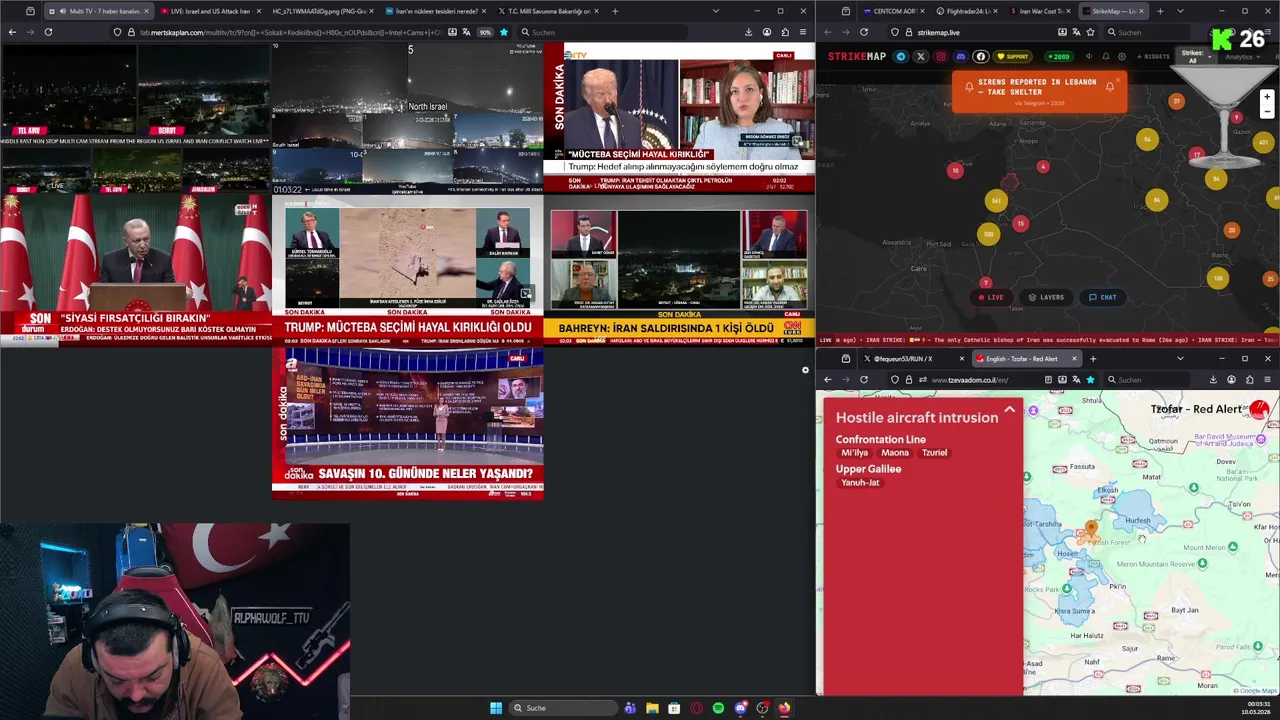
Task: Open the CHAT panel on StrikeMap
Action: [1102, 297]
